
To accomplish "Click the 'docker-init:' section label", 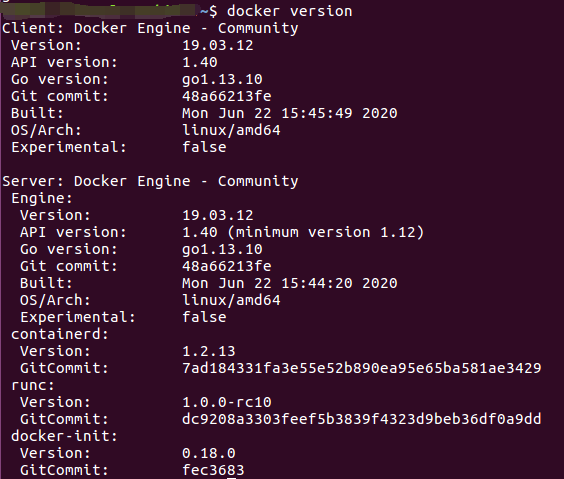I will coord(64,436).
